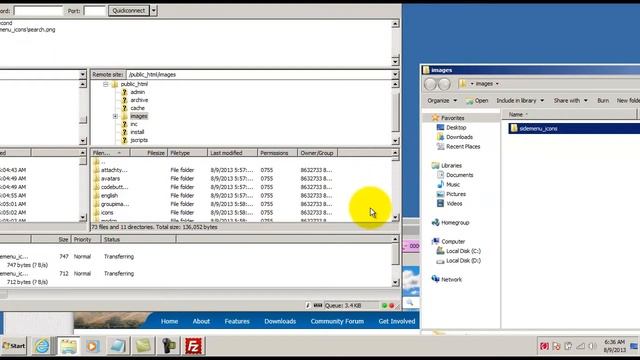Open FileZilla from the taskbar
640x360 pixels.
pyautogui.click(x=193, y=346)
